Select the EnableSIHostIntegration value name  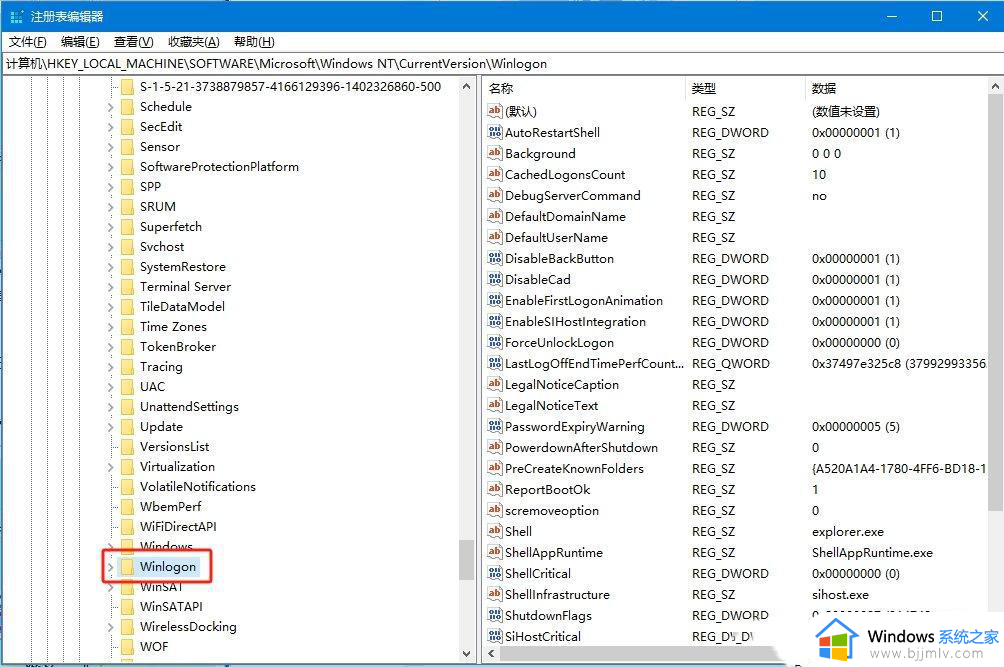(575, 322)
